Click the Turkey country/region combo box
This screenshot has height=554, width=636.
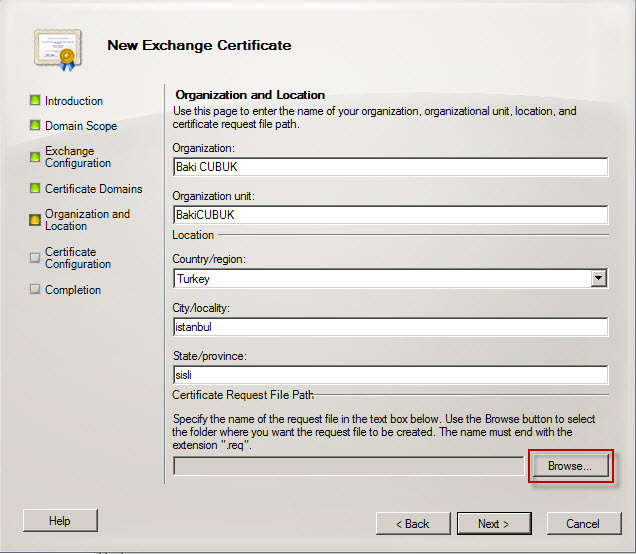(x=390, y=279)
